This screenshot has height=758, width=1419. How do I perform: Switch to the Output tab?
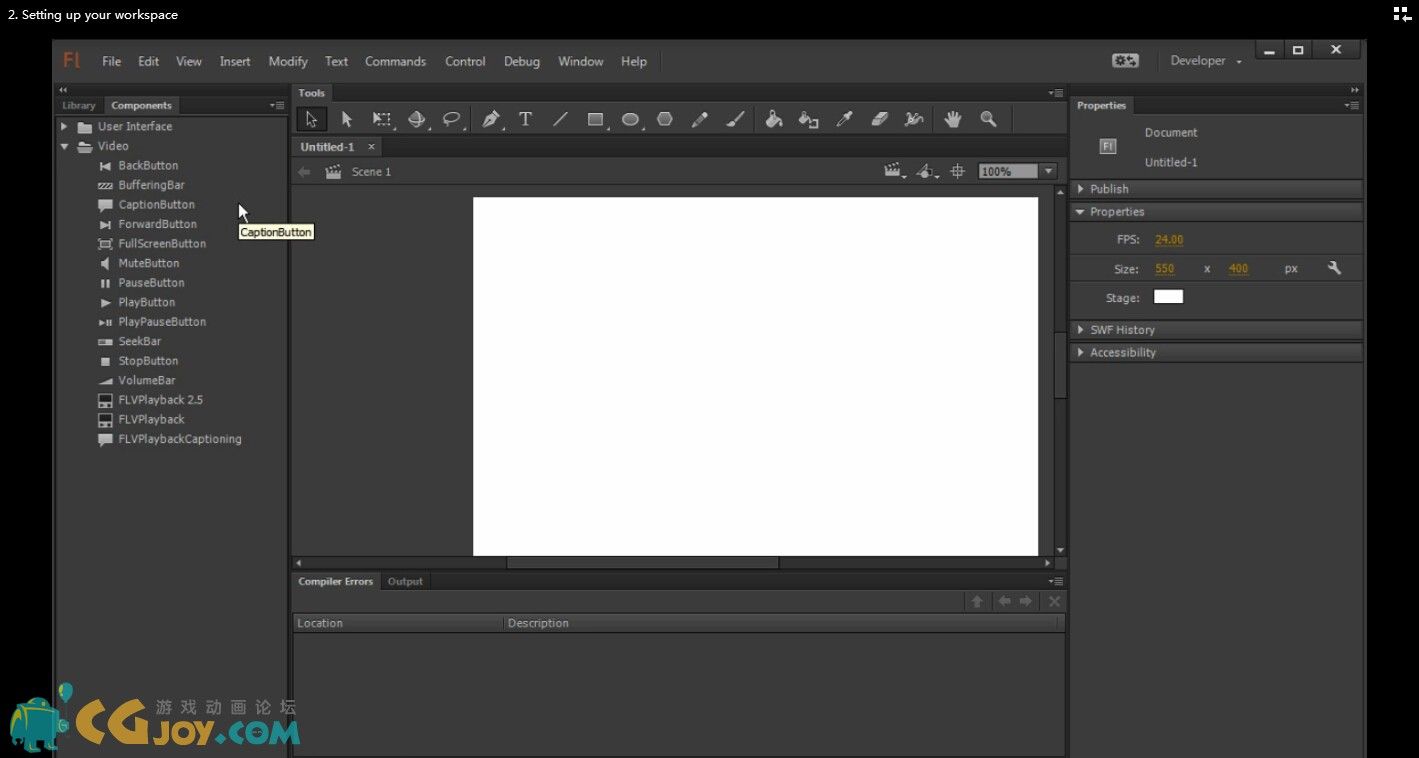pos(405,581)
